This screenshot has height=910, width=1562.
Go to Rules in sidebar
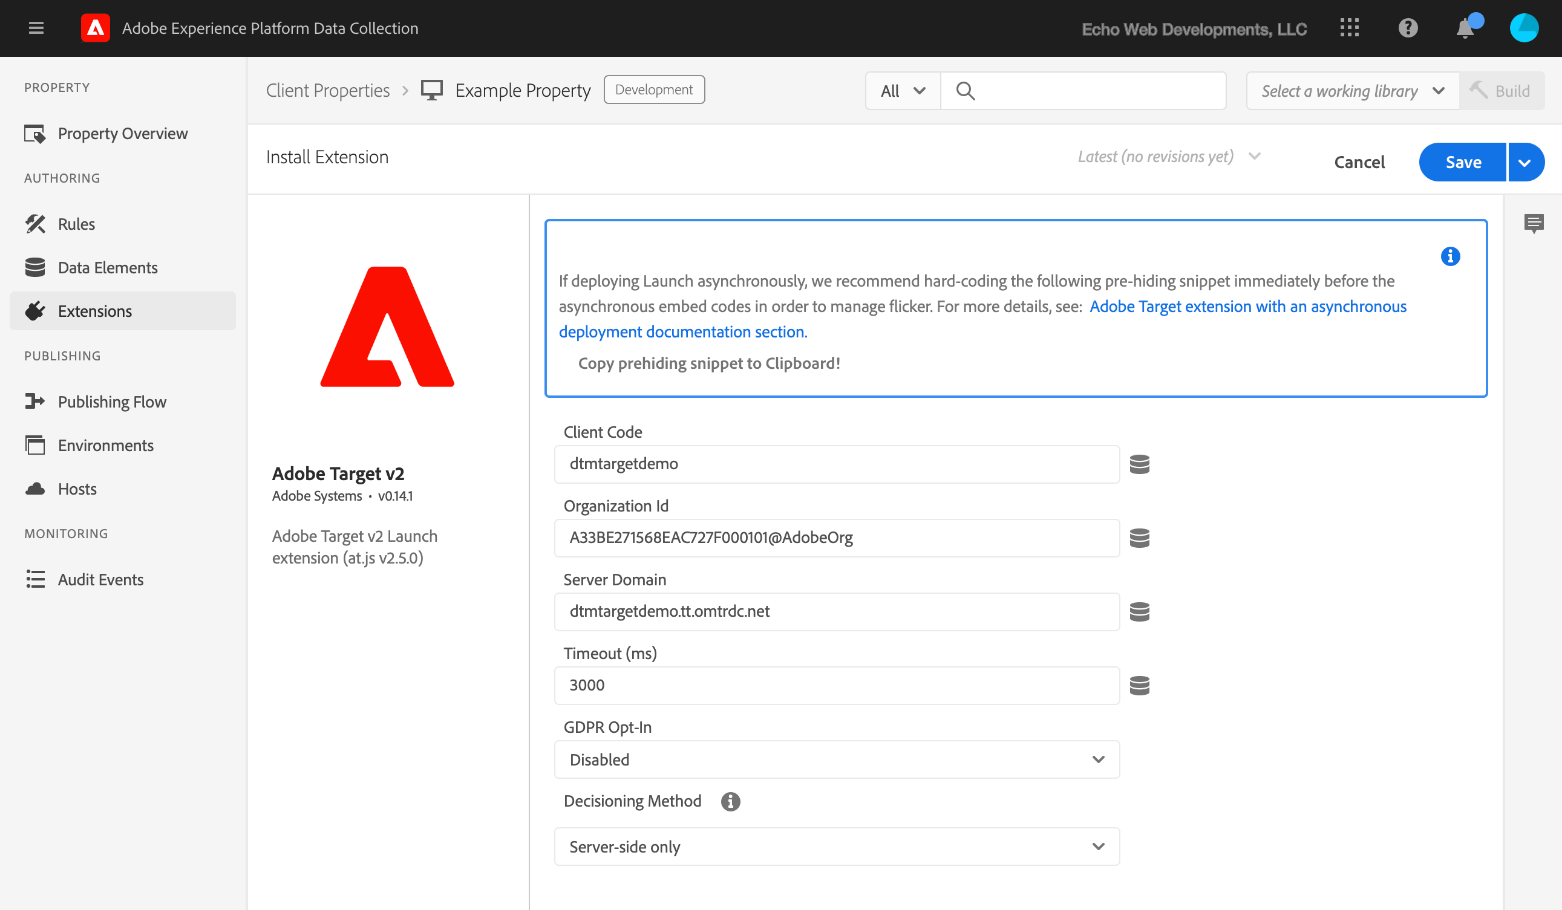point(76,224)
